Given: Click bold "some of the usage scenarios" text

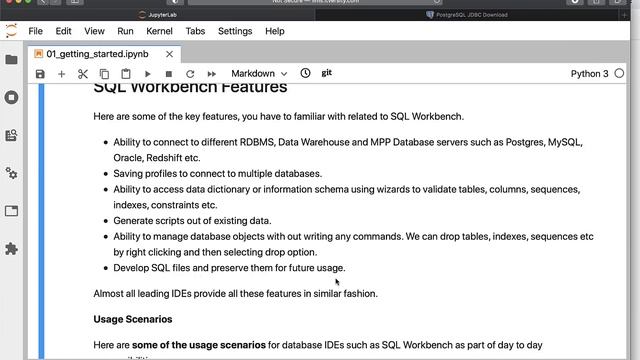Looking at the screenshot, I should [x=199, y=345].
